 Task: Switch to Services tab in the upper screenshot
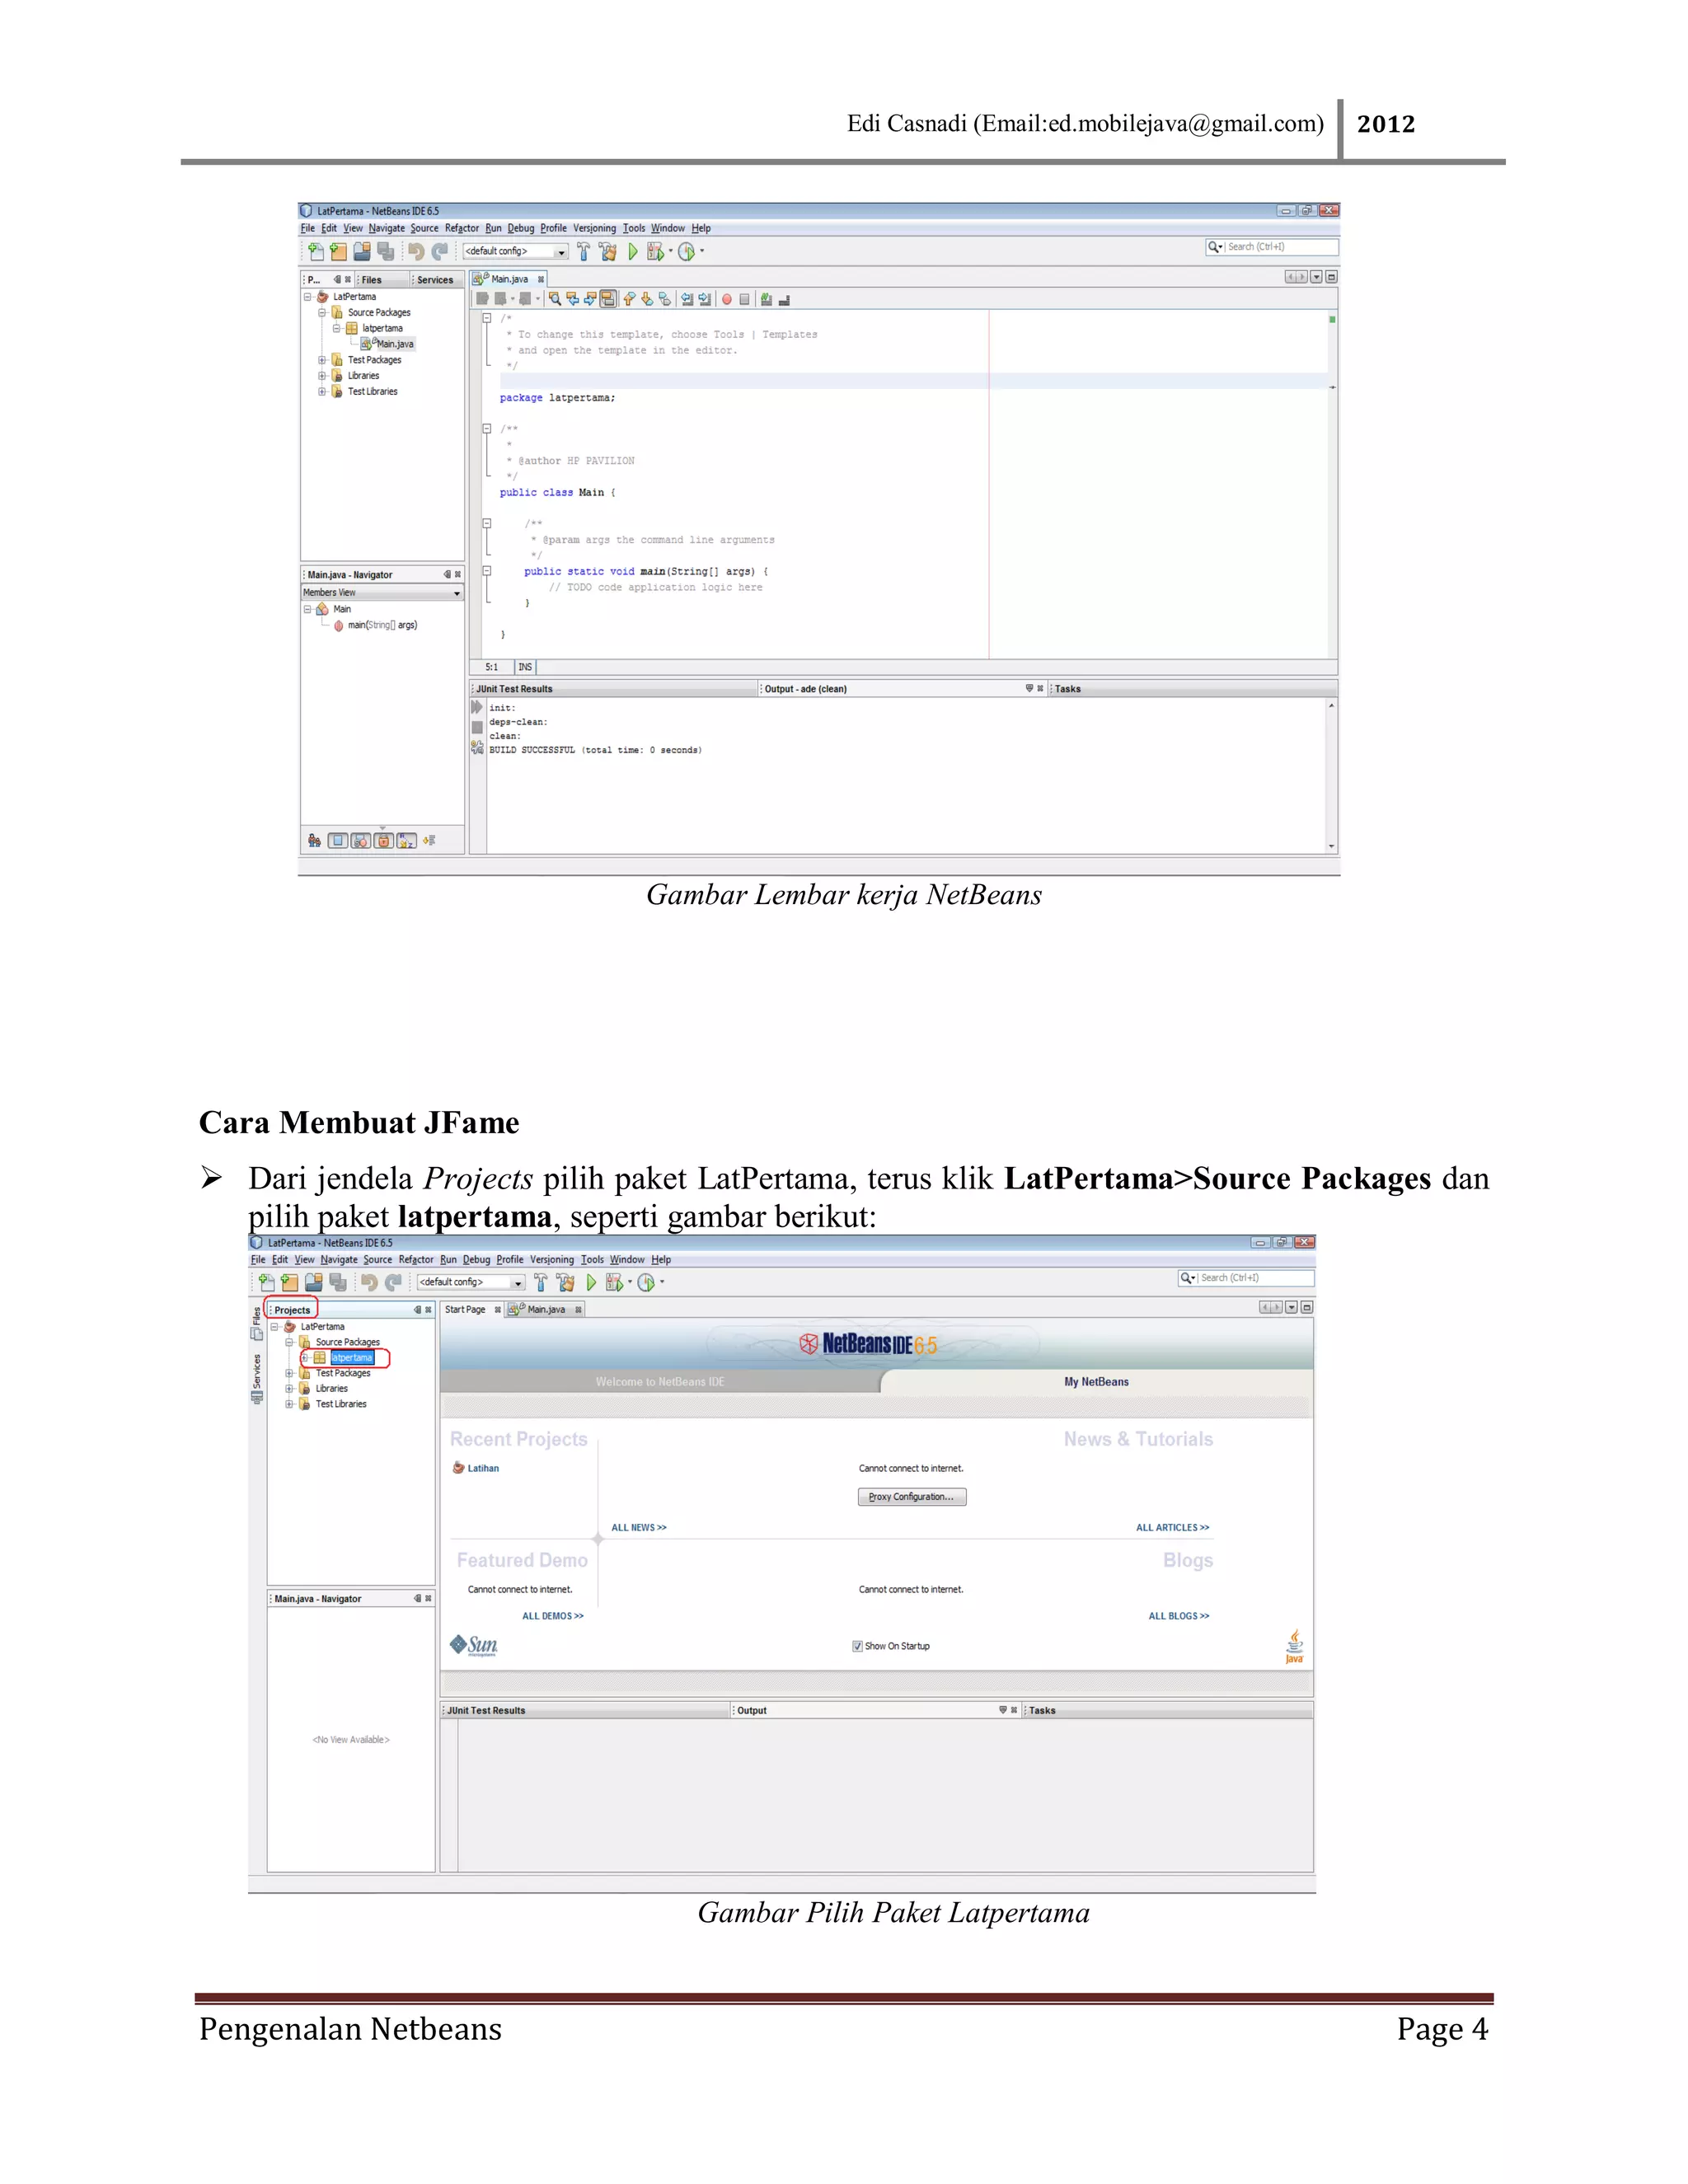[435, 280]
